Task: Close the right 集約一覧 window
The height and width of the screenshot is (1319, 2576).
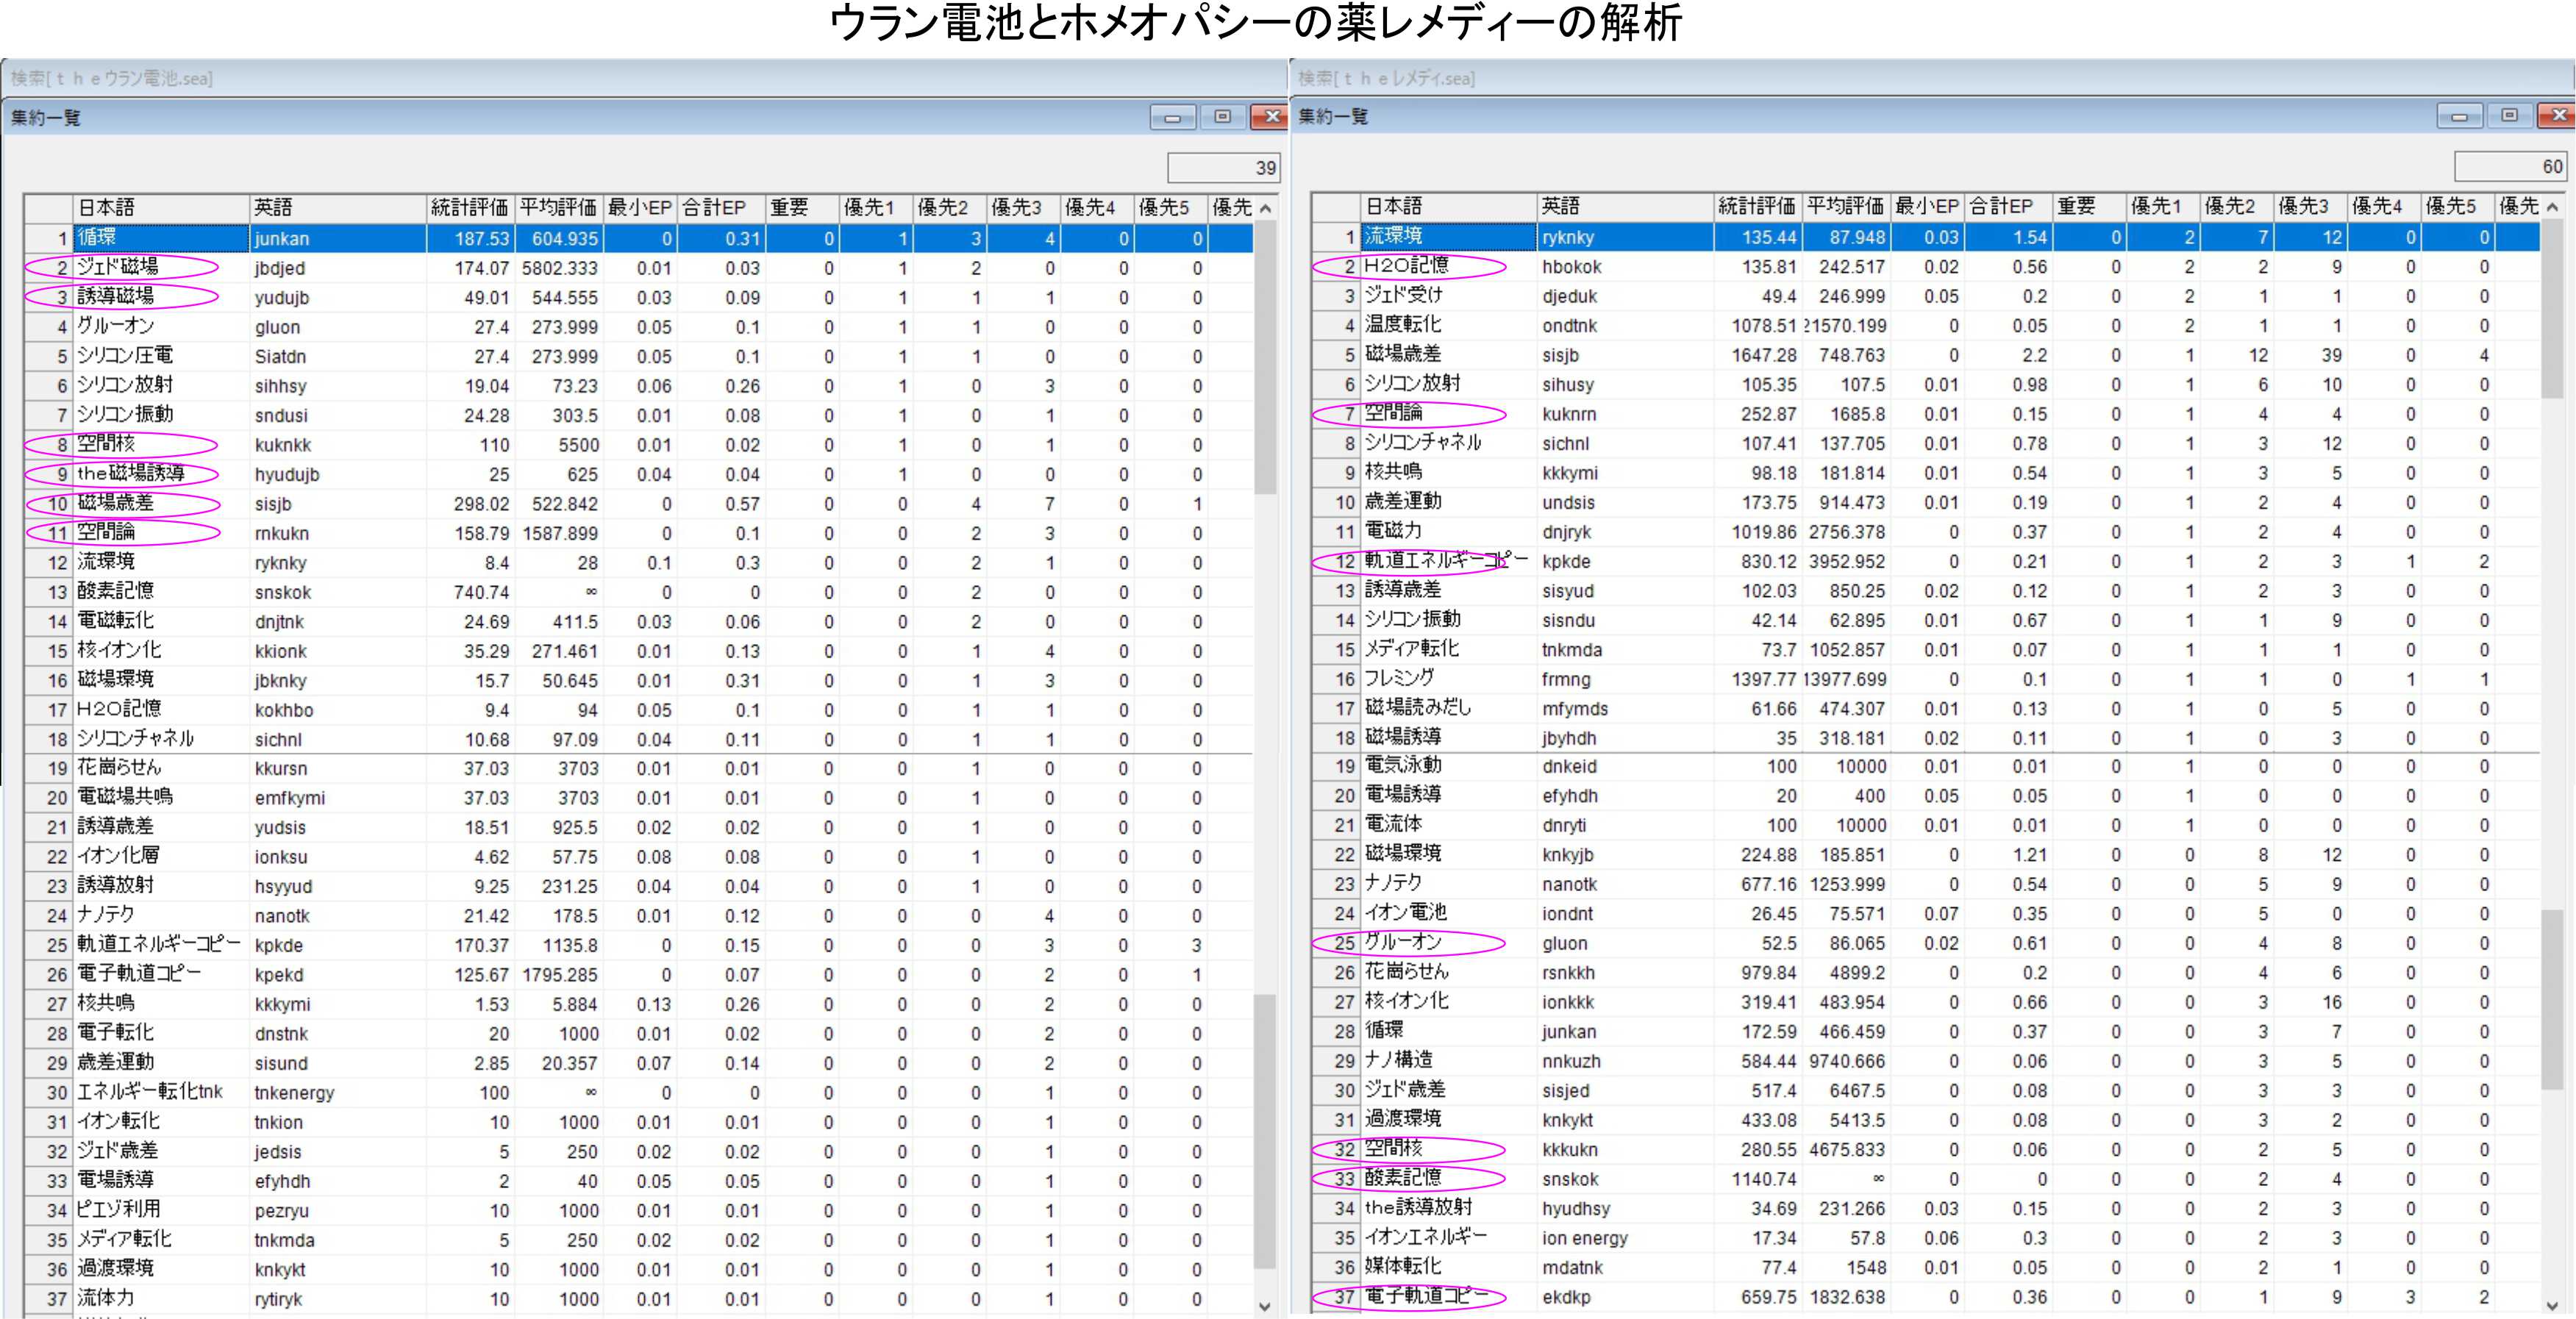Action: 2557,117
